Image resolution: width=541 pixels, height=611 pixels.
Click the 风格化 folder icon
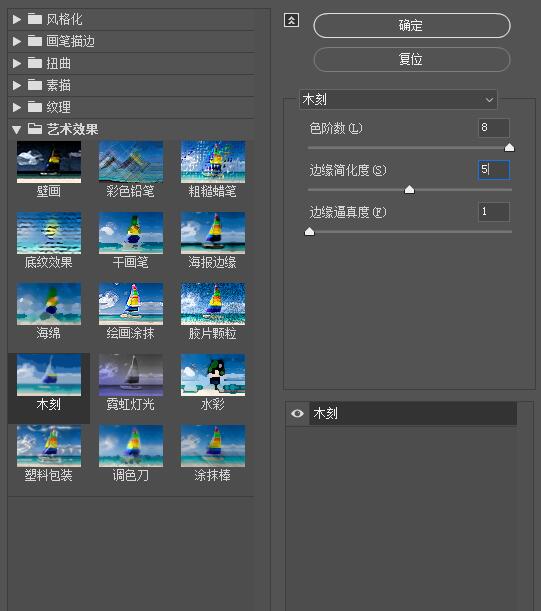(x=35, y=19)
